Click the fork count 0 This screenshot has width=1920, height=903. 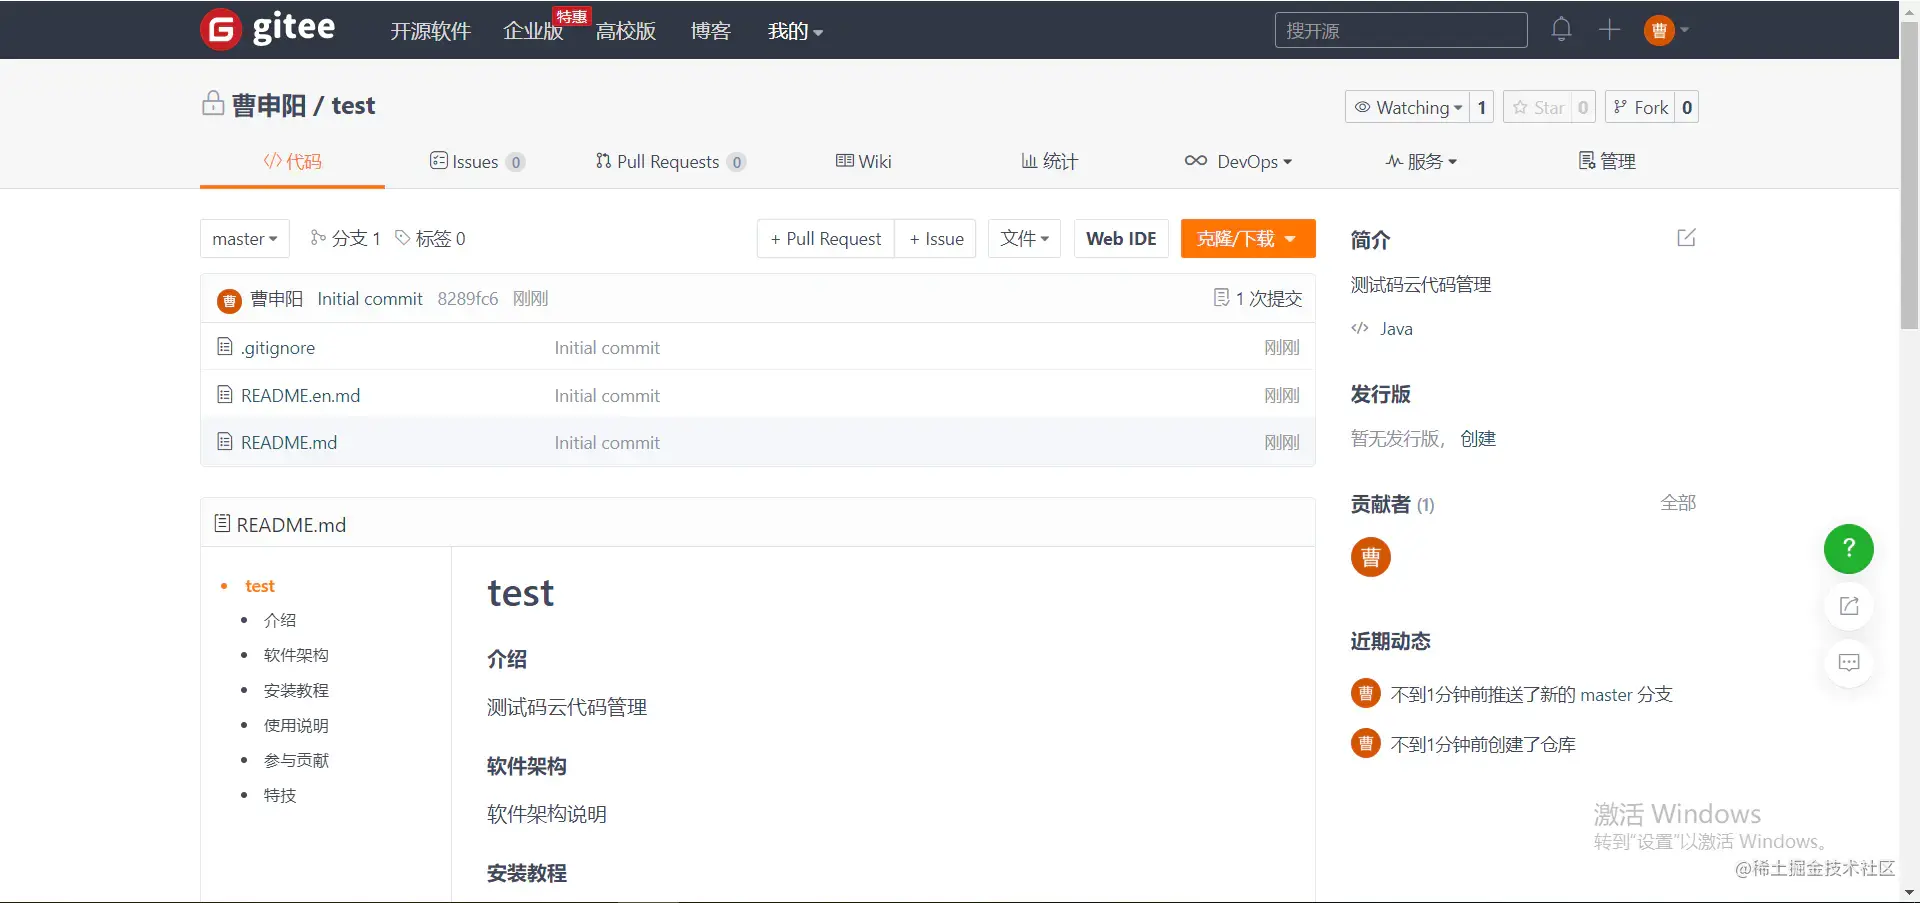tap(1687, 107)
